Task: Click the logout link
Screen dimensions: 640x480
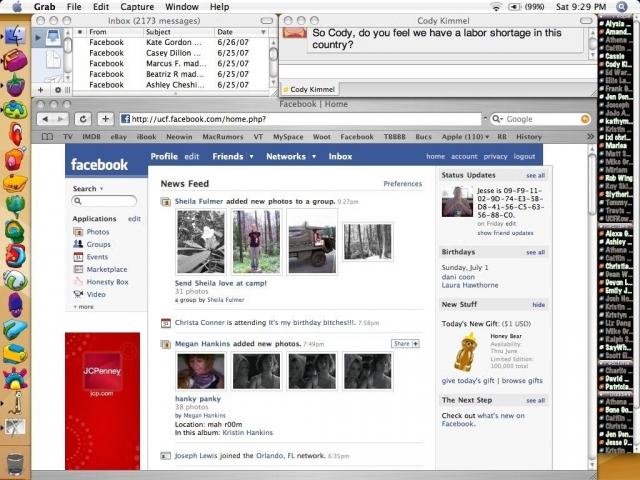Action: [x=524, y=156]
